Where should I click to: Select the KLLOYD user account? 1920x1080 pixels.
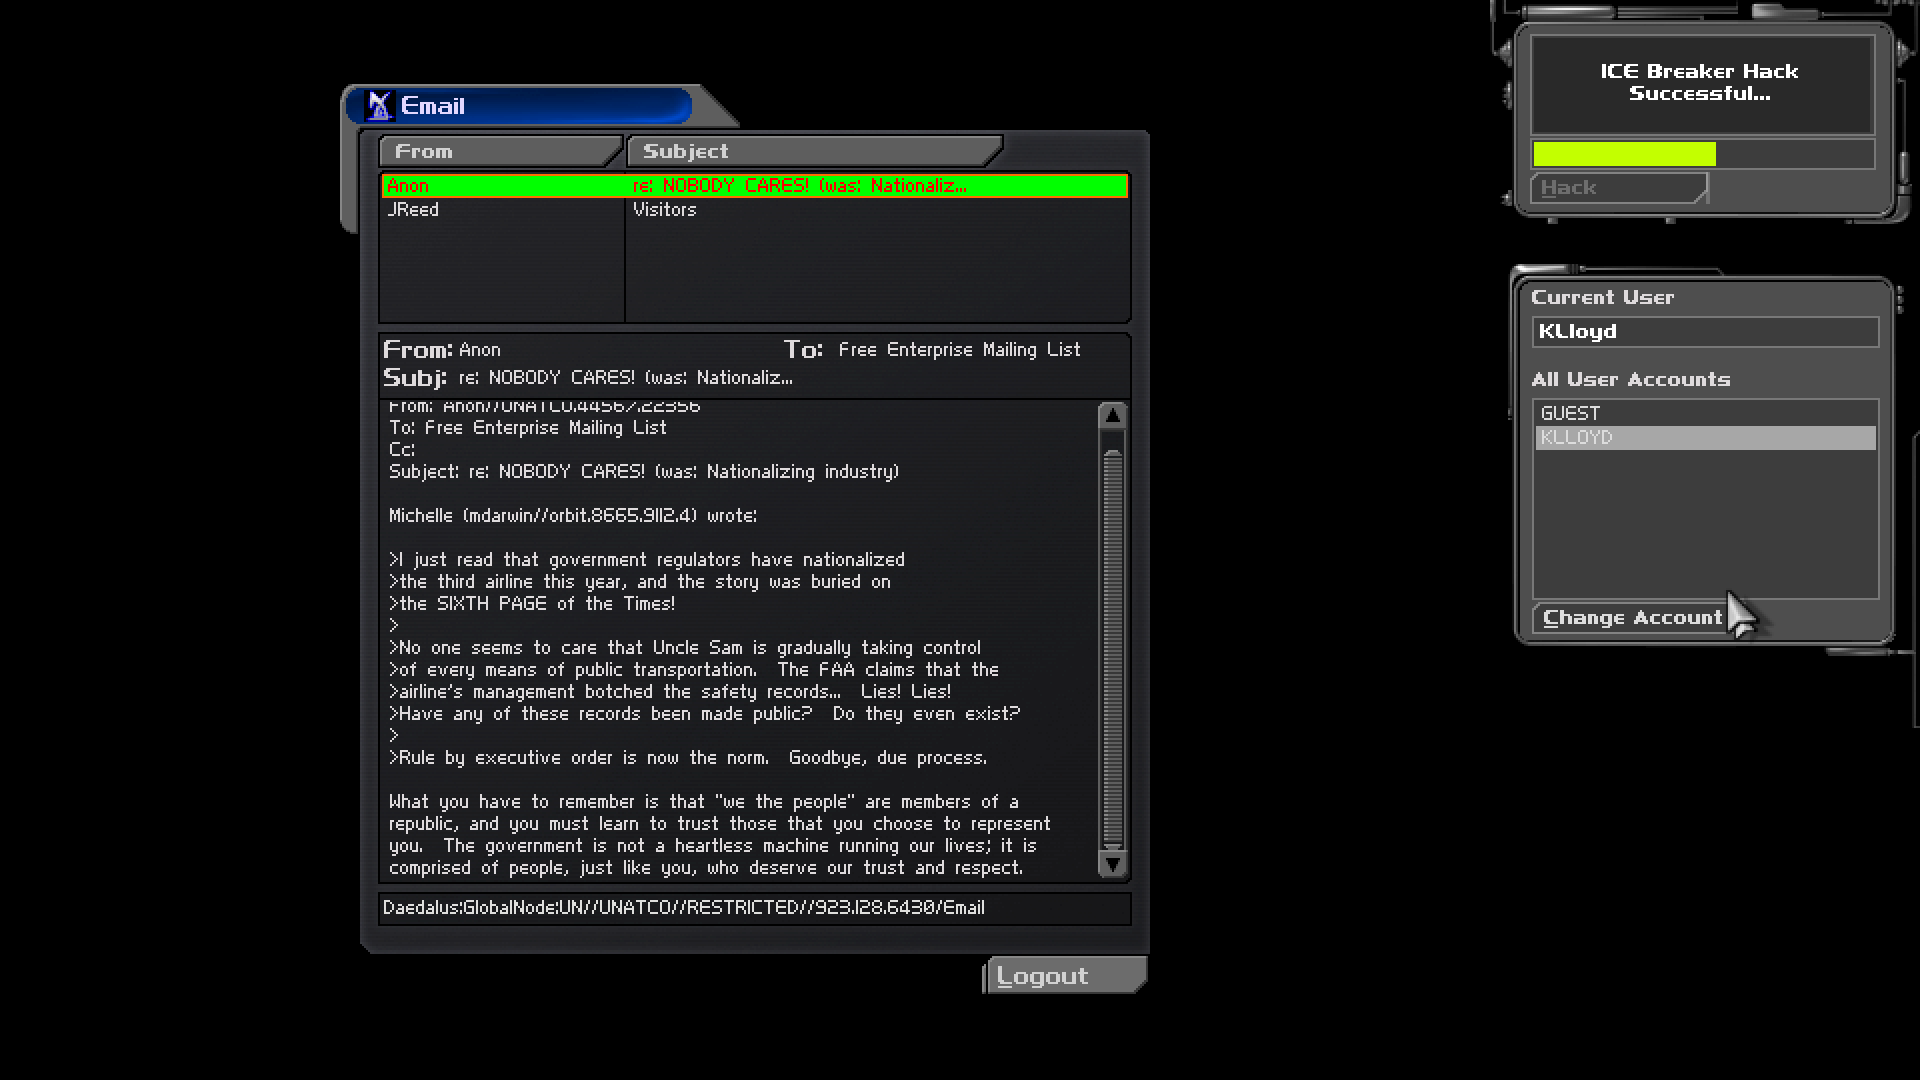(x=1705, y=438)
